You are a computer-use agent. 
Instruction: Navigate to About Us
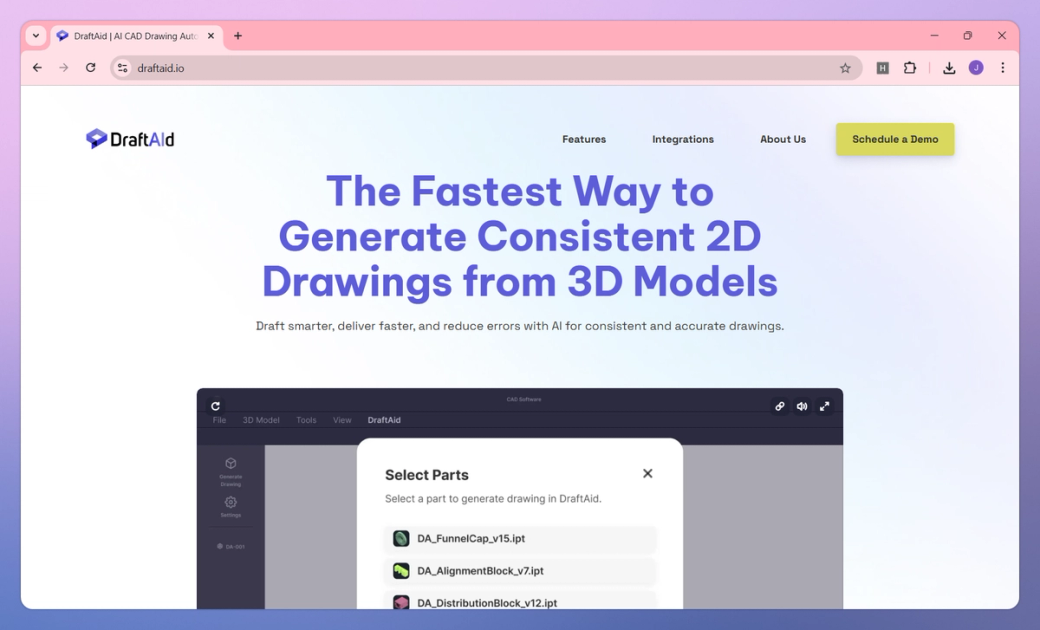pos(783,139)
